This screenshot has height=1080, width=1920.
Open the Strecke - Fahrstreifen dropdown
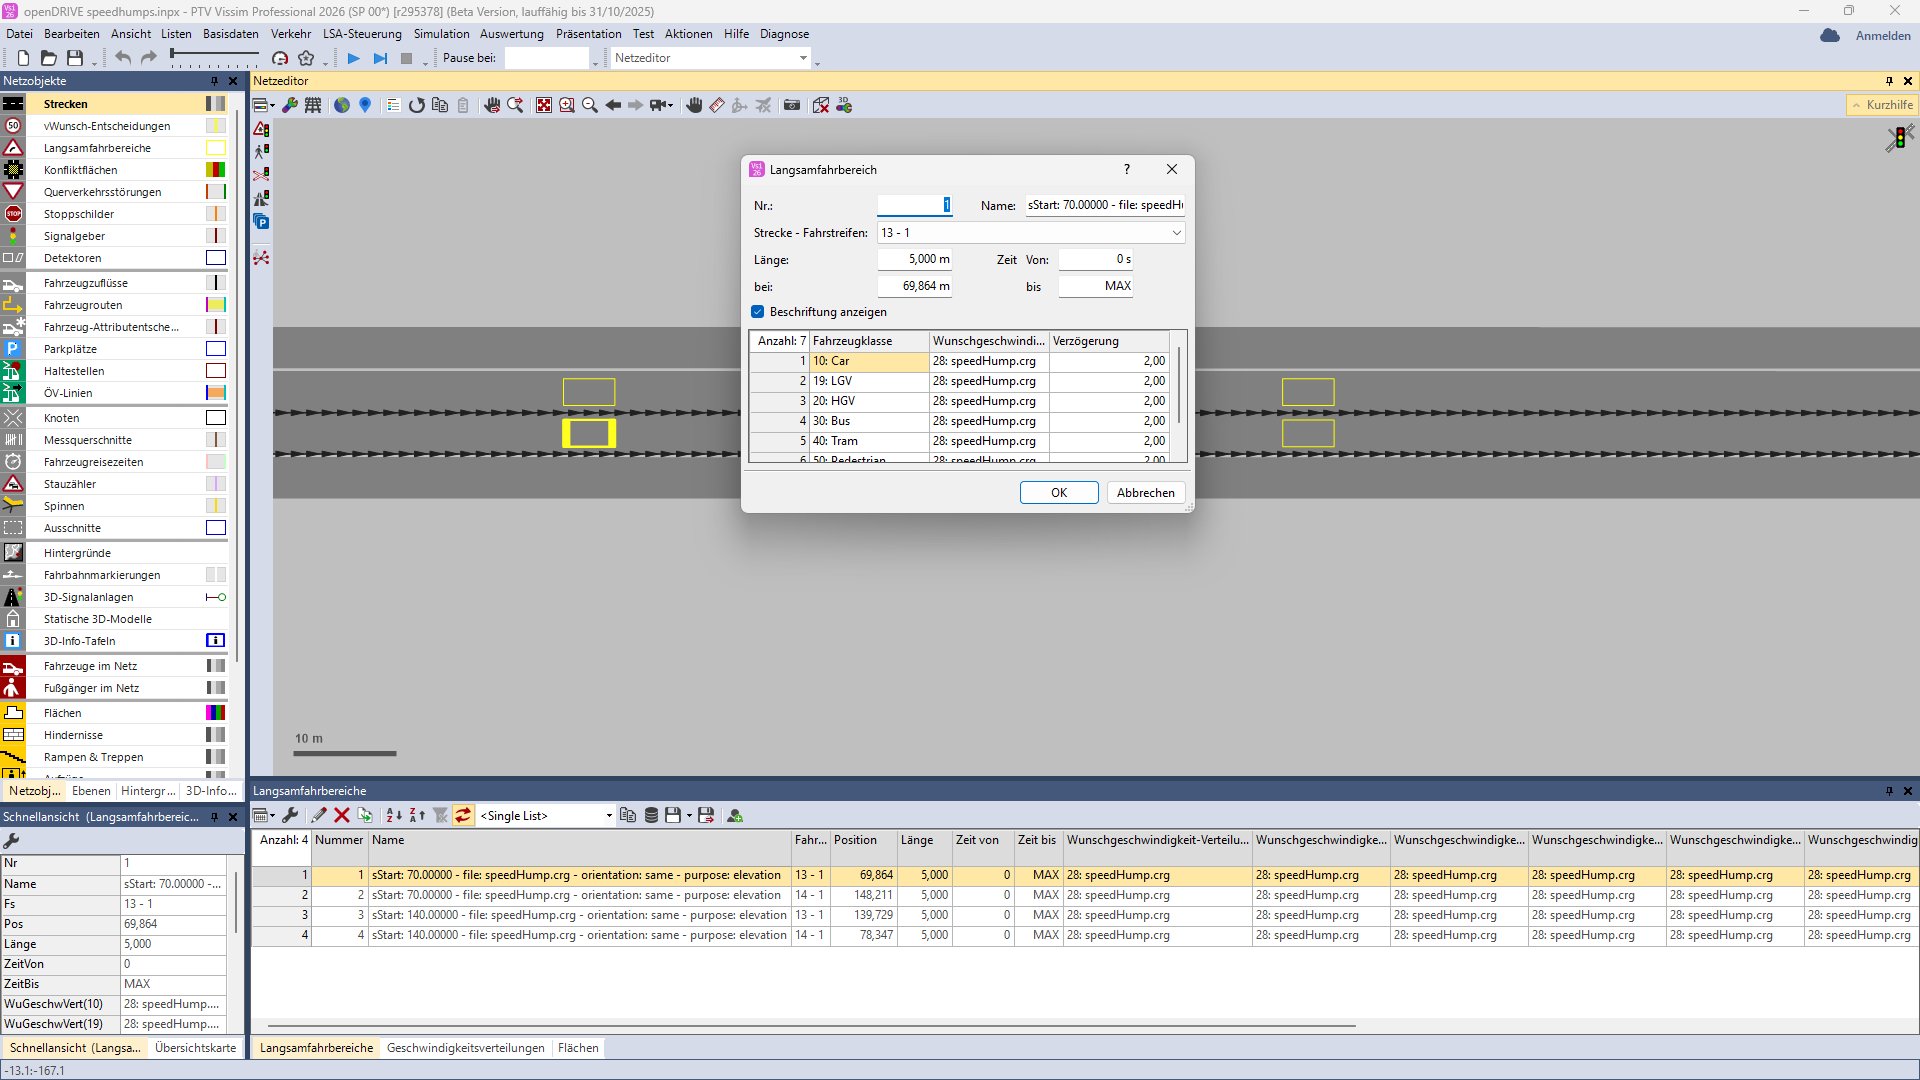click(1176, 233)
